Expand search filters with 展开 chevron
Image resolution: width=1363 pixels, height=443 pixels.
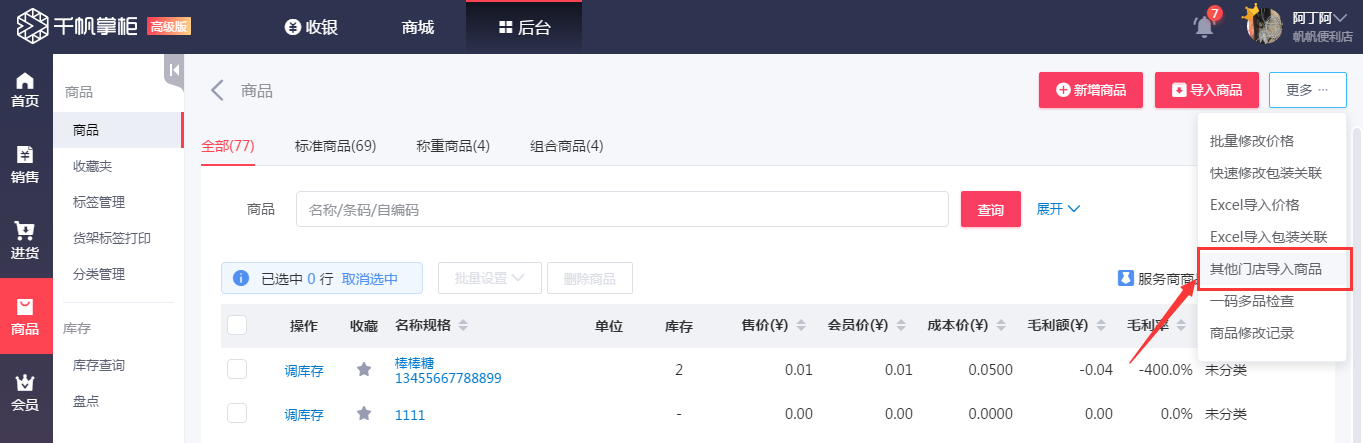point(1058,209)
